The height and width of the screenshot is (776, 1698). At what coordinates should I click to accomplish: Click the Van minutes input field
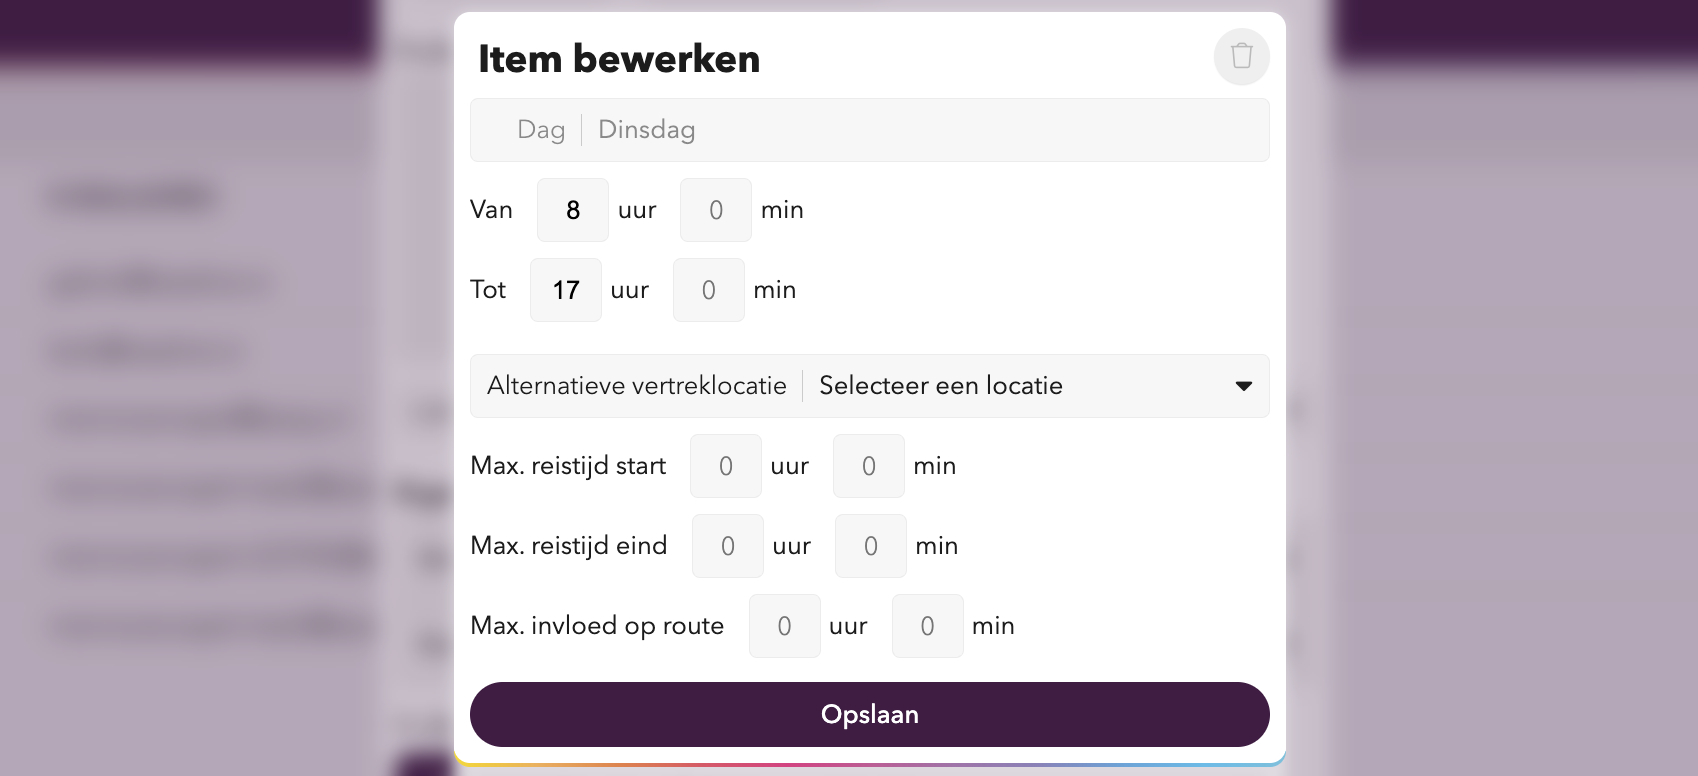pos(715,210)
